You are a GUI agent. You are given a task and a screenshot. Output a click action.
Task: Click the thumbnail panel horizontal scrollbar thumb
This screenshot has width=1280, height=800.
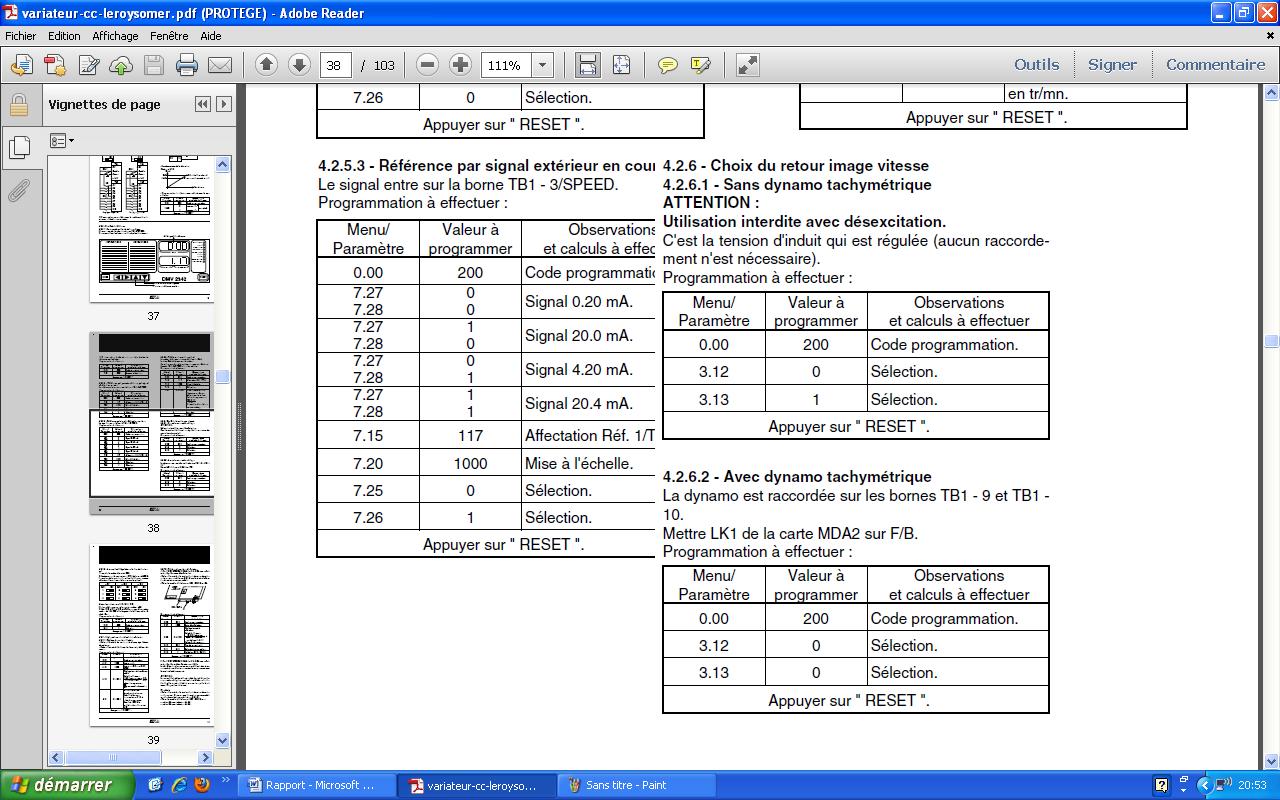pos(113,758)
